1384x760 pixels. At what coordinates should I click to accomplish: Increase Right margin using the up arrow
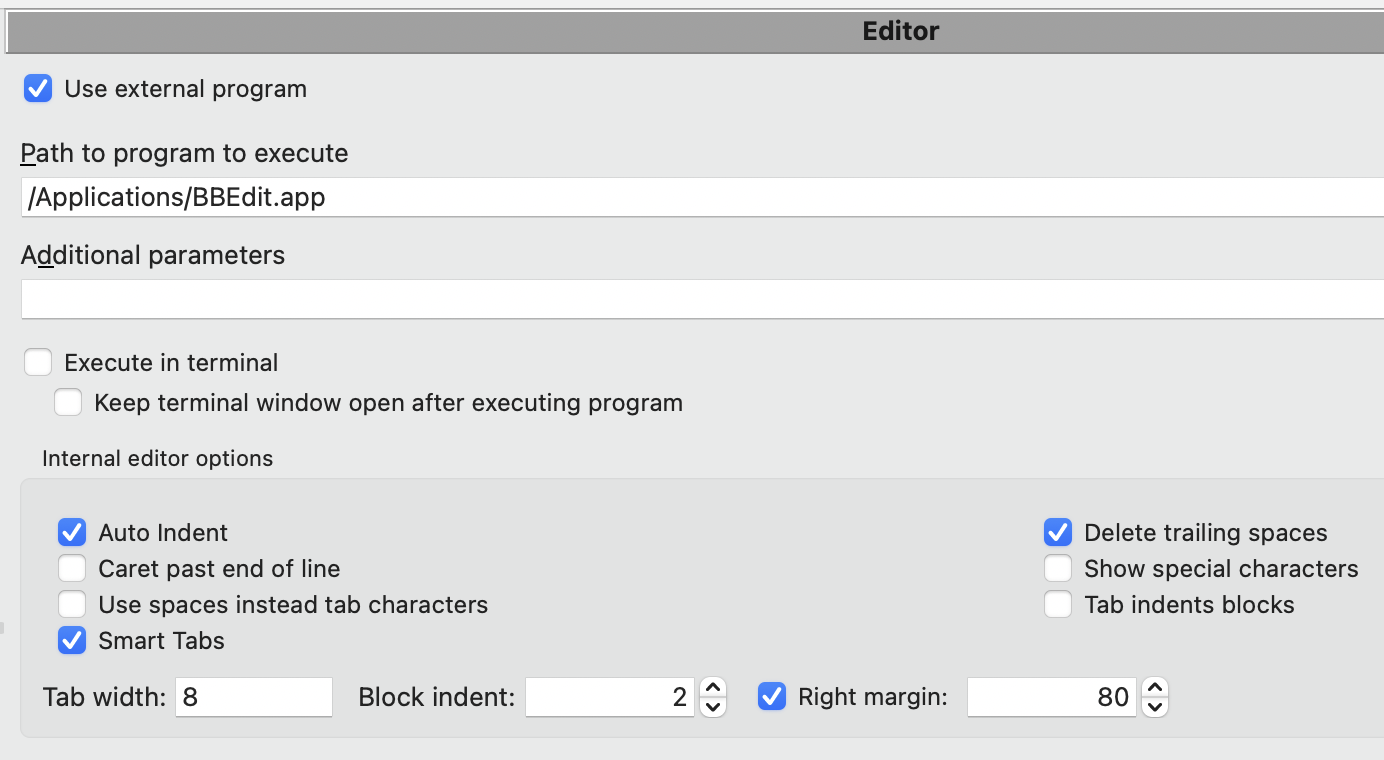(1154, 689)
